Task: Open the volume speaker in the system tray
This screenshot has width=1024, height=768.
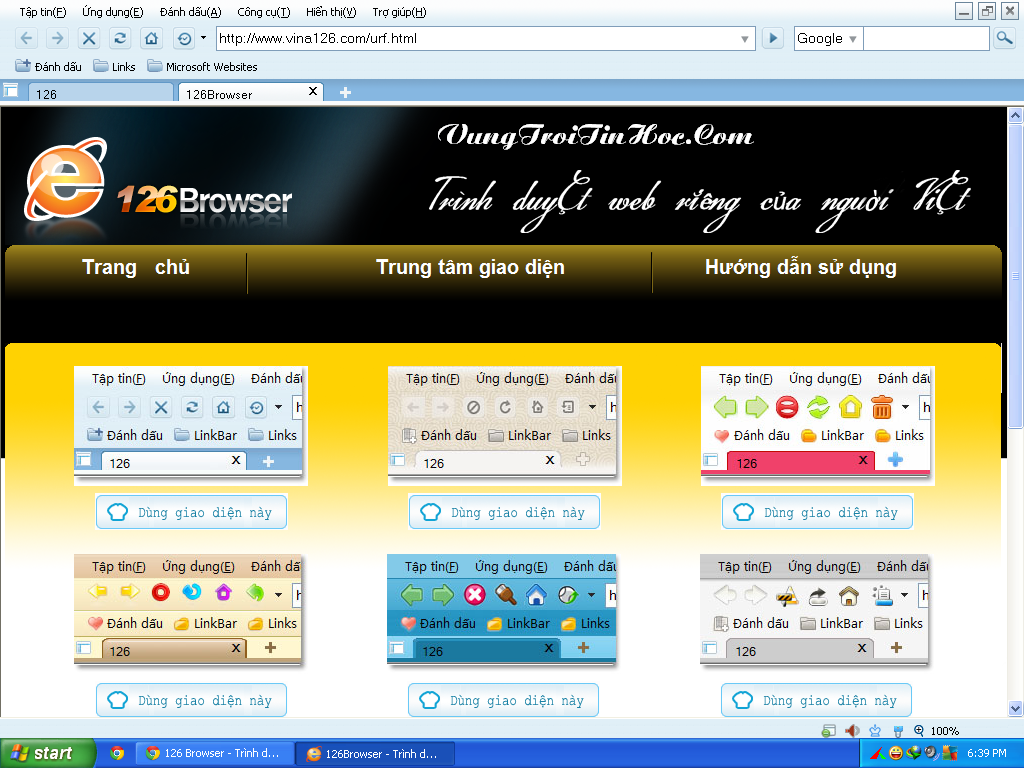Action: [931, 753]
